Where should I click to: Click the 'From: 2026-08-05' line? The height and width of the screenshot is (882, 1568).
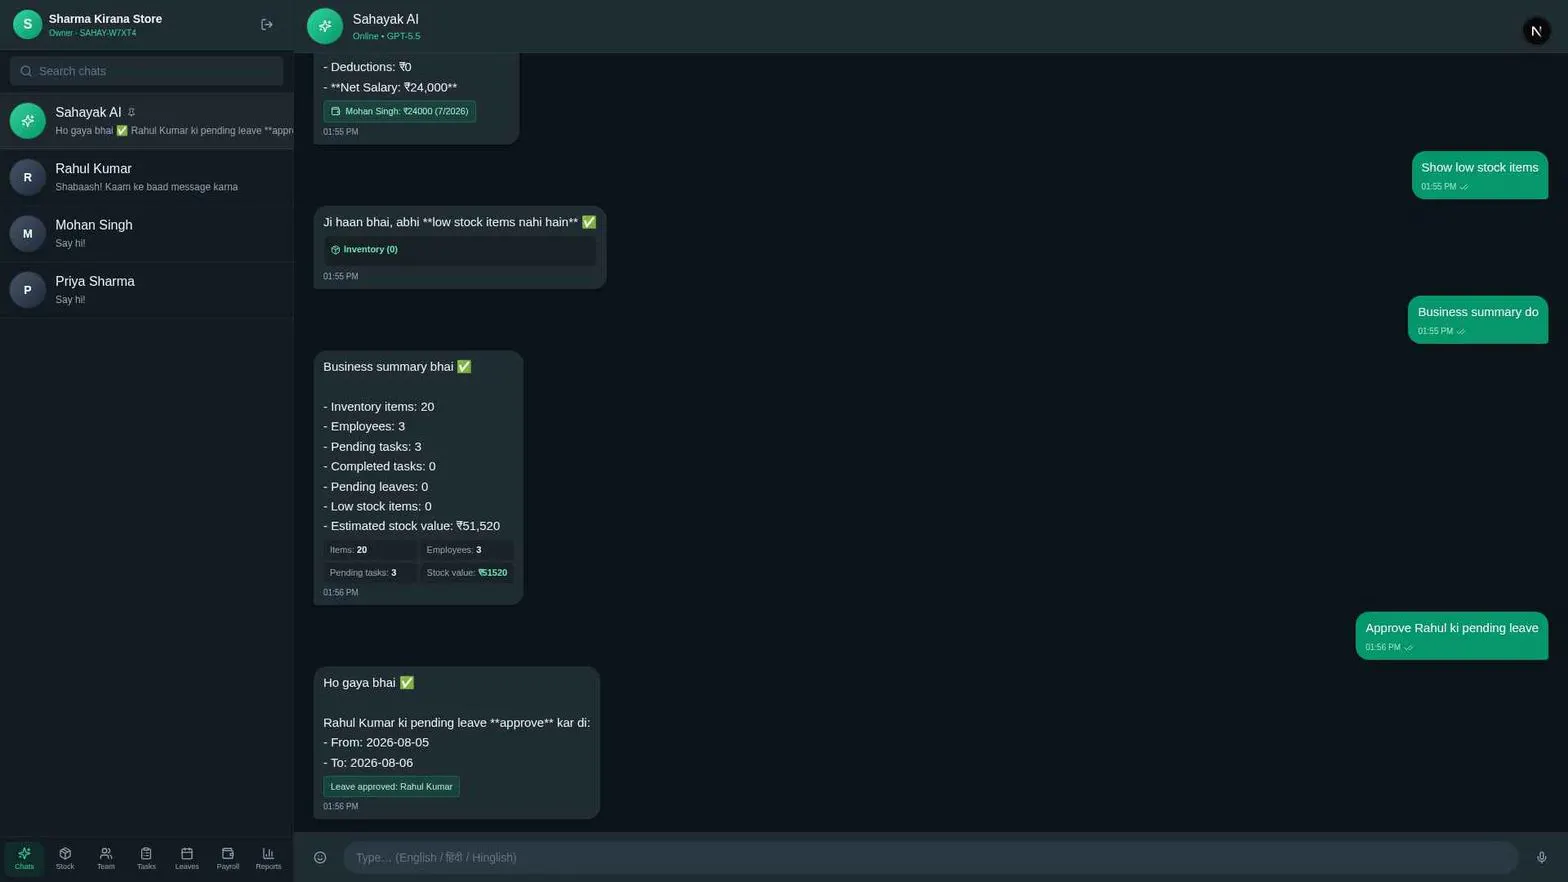376,743
